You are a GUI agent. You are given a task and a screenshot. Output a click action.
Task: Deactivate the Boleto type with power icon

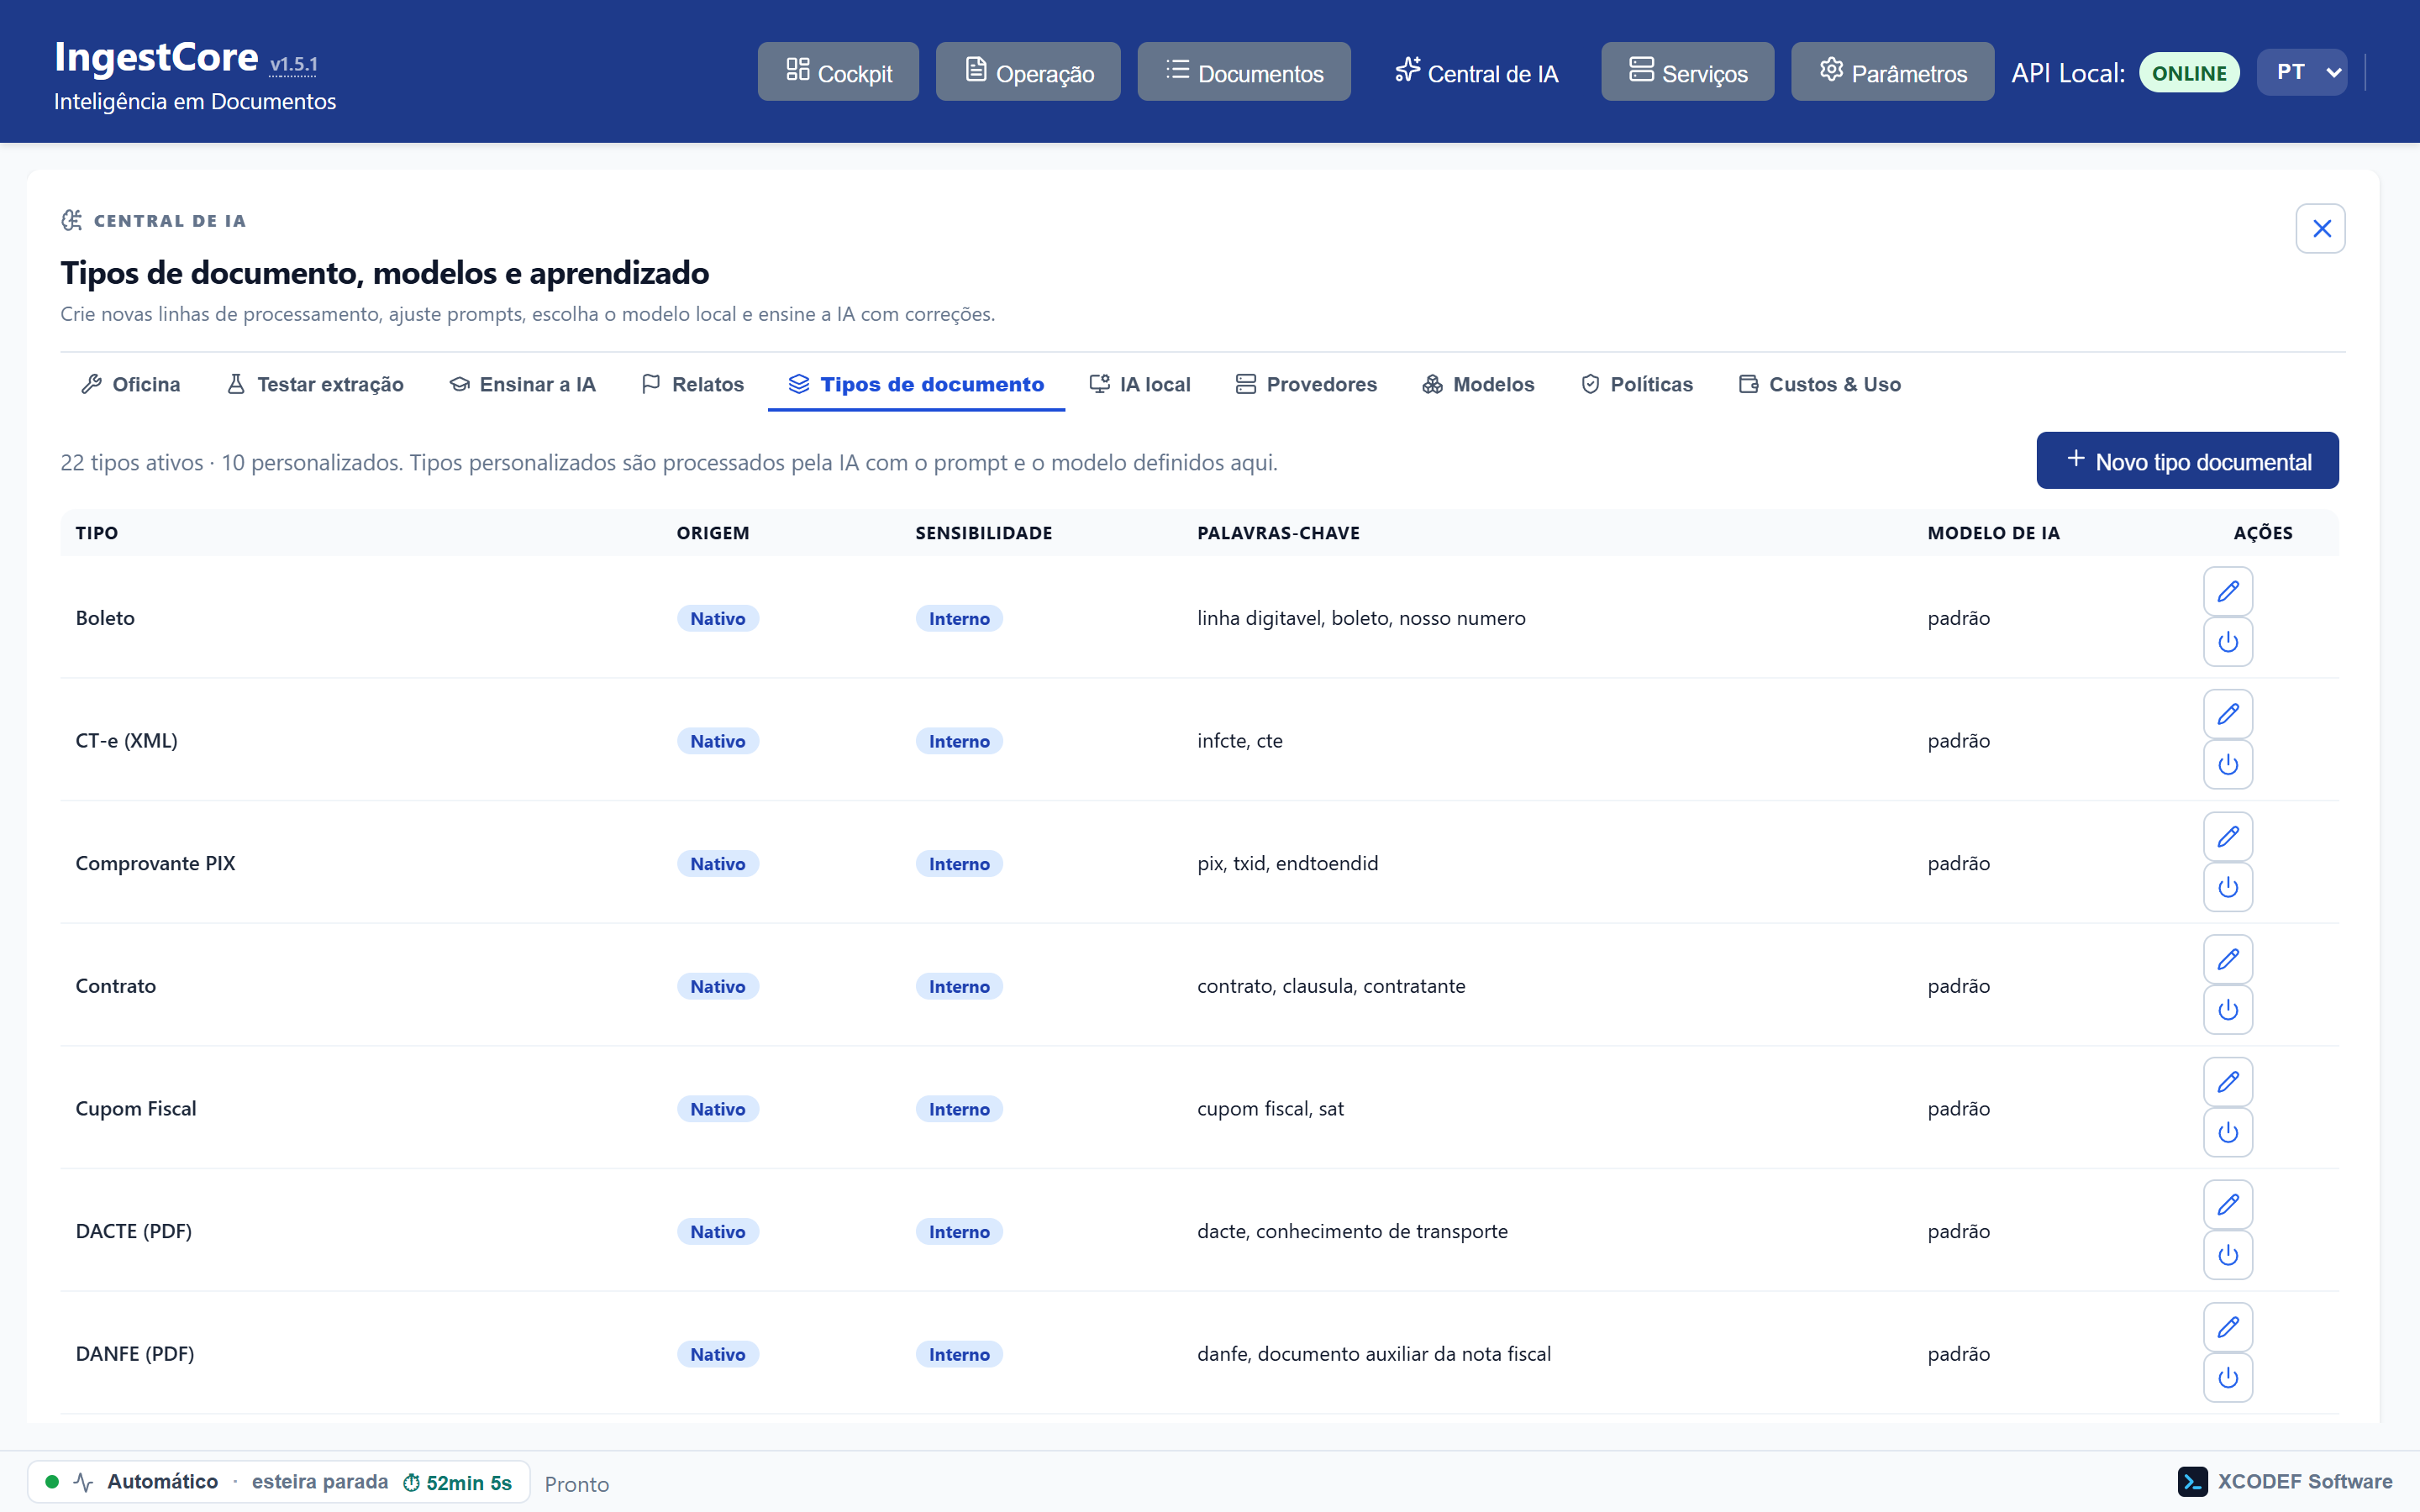(x=2227, y=642)
